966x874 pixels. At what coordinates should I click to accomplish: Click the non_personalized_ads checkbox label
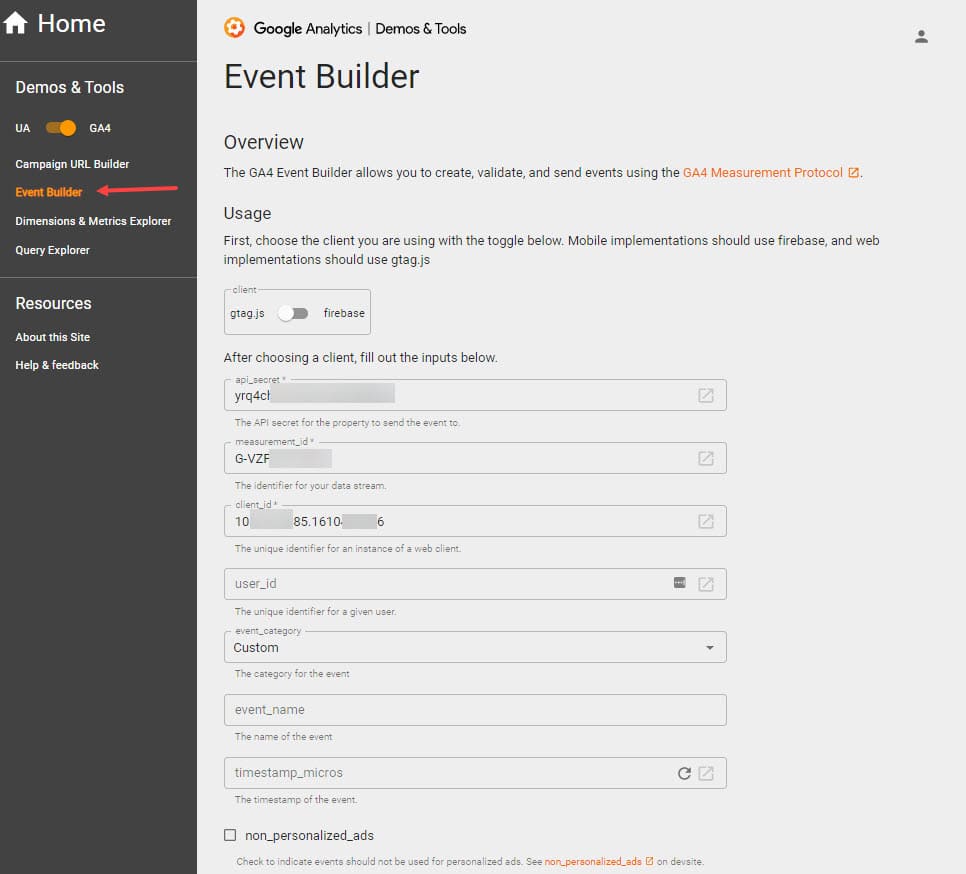click(x=309, y=835)
